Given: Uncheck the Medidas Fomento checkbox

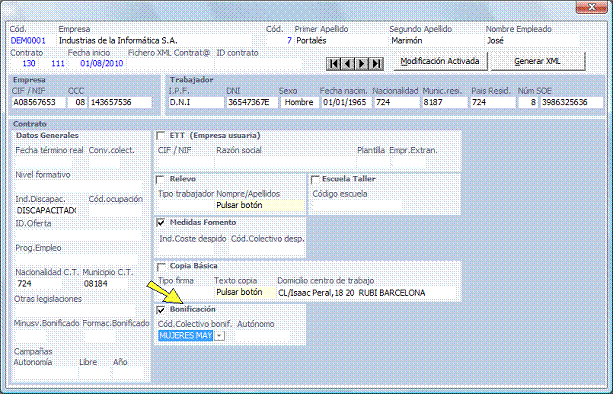Looking at the screenshot, I should 160,223.
